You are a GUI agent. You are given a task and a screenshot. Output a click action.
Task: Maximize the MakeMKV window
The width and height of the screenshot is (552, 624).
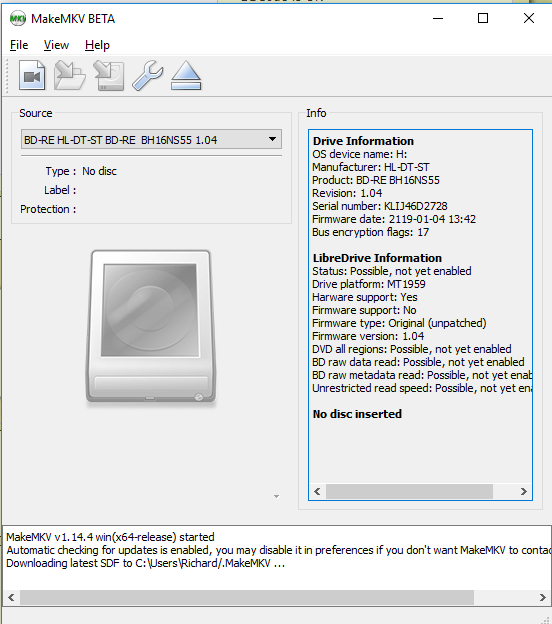click(x=483, y=18)
